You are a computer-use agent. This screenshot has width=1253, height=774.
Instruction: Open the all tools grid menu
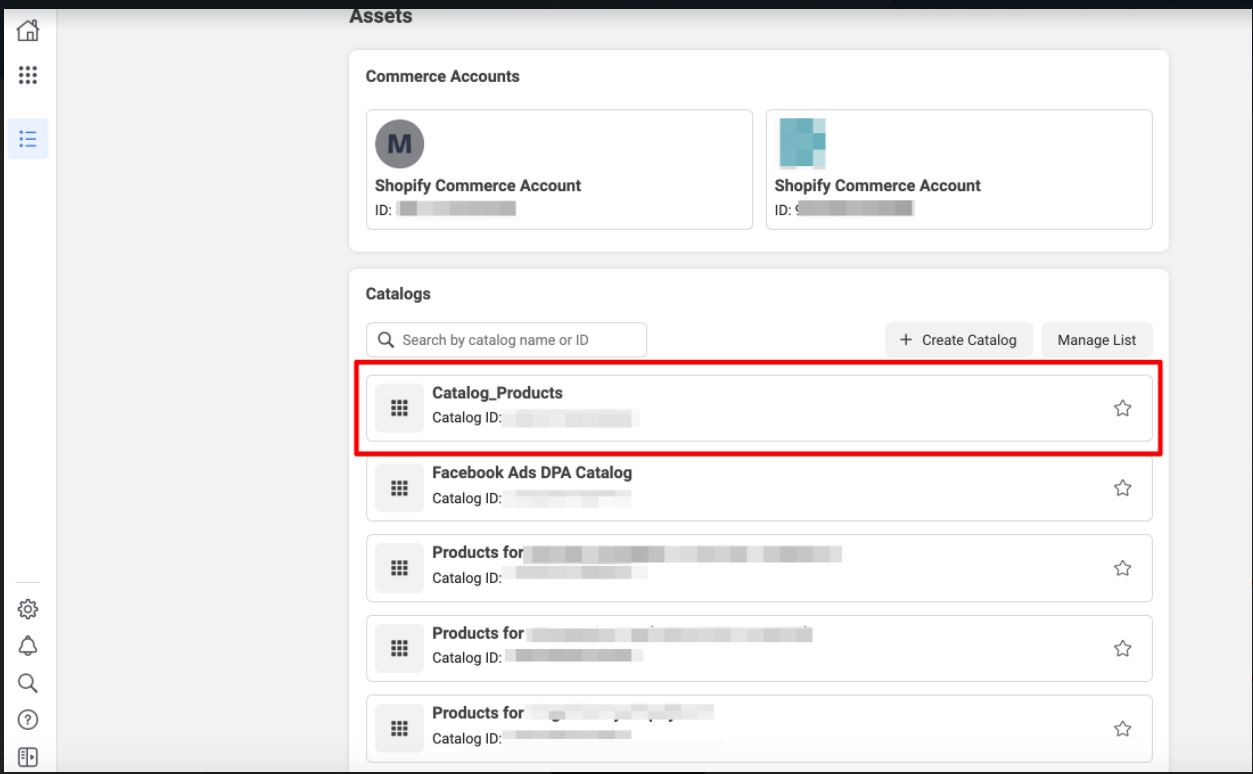28,75
